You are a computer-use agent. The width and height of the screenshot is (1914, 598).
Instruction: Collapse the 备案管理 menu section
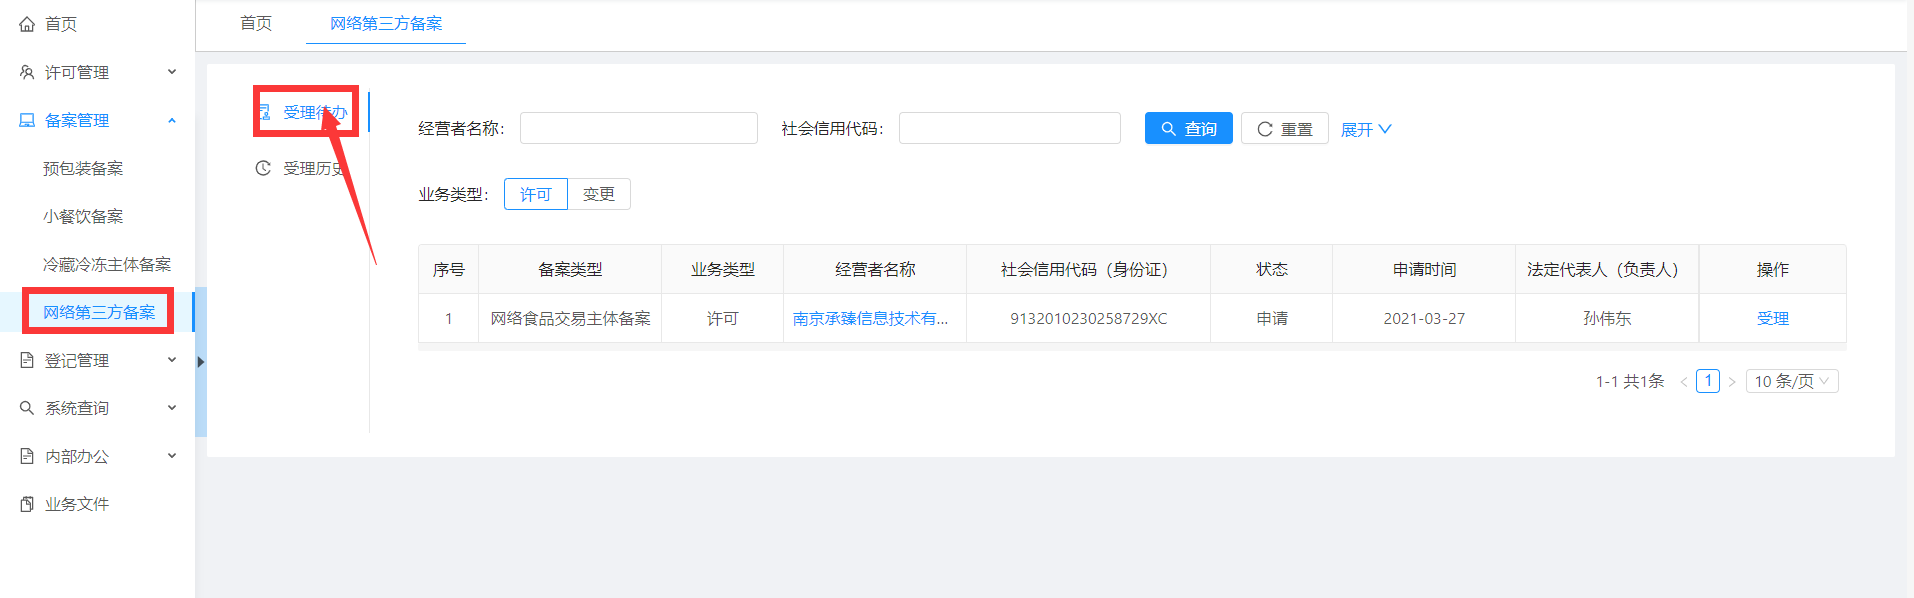pos(172,121)
